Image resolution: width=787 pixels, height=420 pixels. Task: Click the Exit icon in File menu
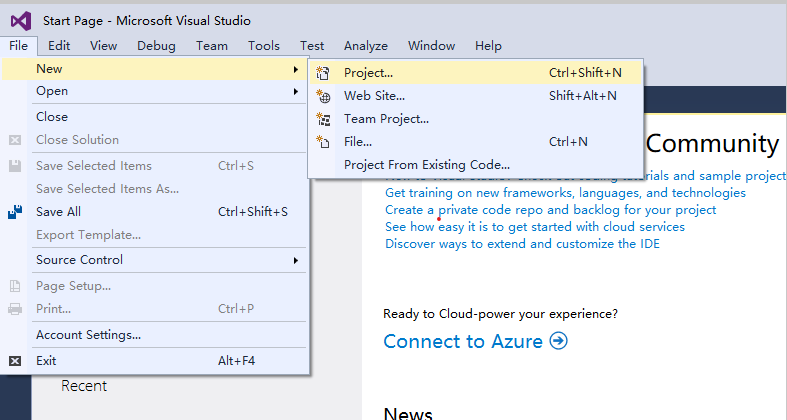click(x=15, y=361)
